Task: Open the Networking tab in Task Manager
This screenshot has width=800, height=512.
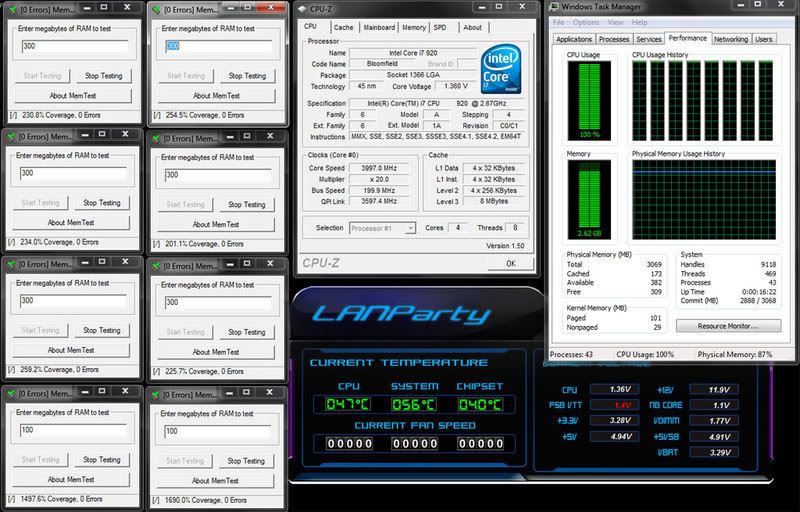Action: coord(731,39)
